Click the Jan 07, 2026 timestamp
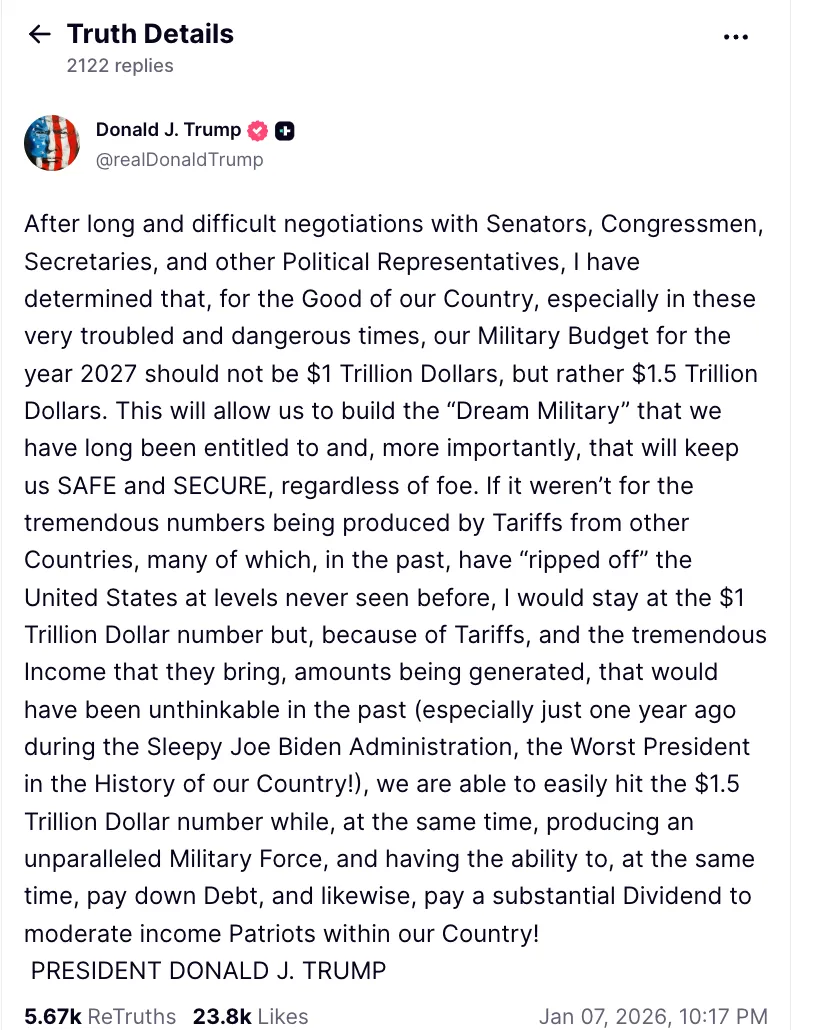Screen dimensions: 820x1030 click(653, 1016)
